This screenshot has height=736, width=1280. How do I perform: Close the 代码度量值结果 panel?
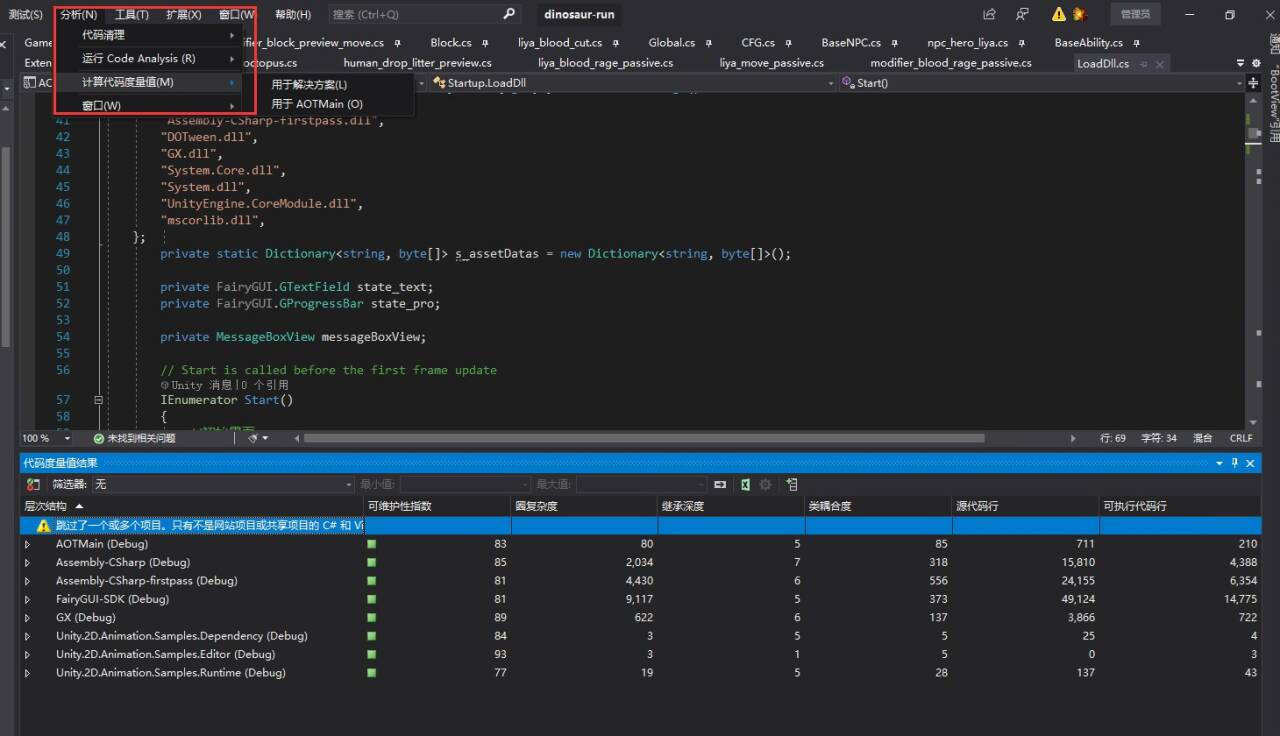(1251, 463)
